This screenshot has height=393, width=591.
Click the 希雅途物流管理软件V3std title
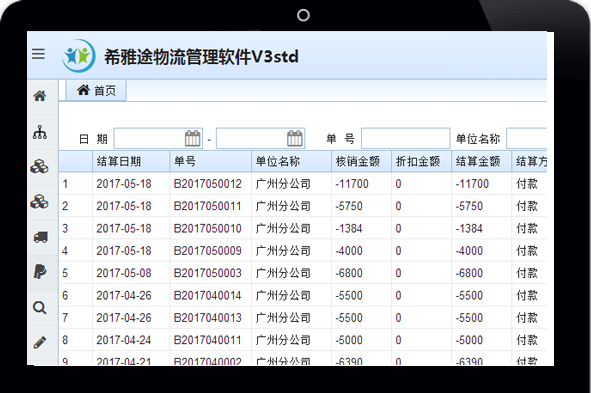(x=201, y=57)
